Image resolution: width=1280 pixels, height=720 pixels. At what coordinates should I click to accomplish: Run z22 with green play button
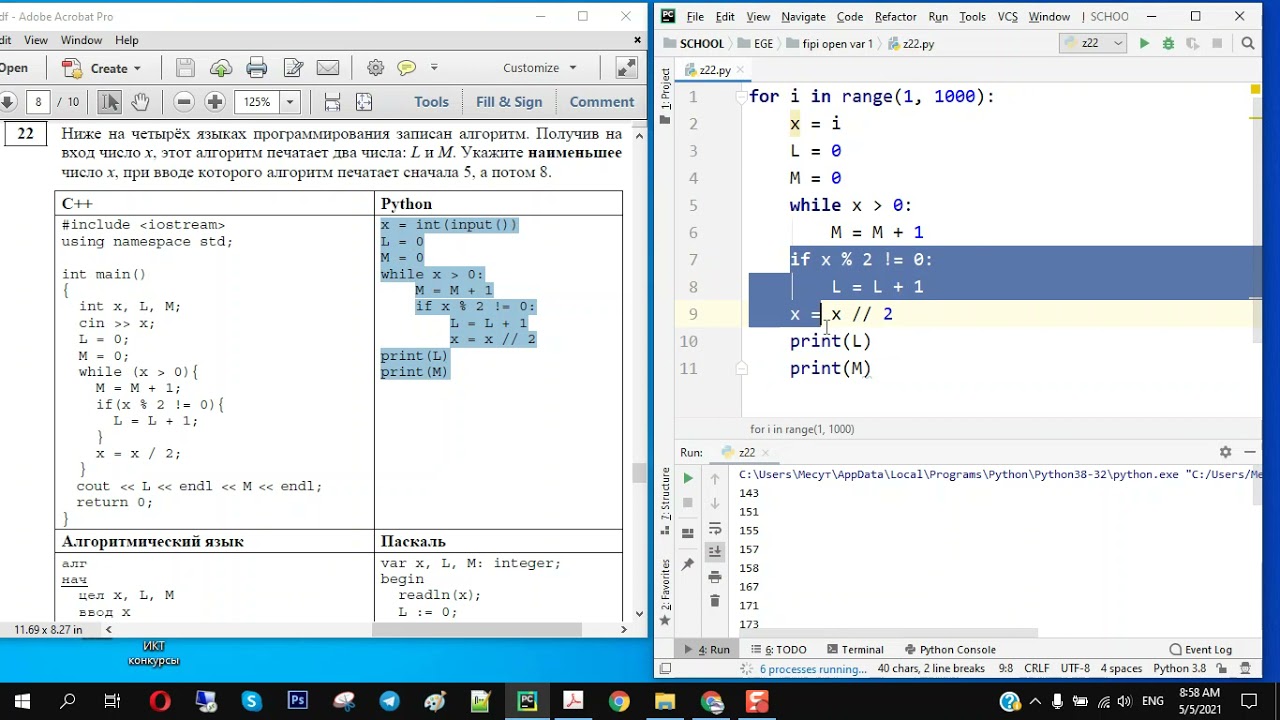click(x=1144, y=44)
